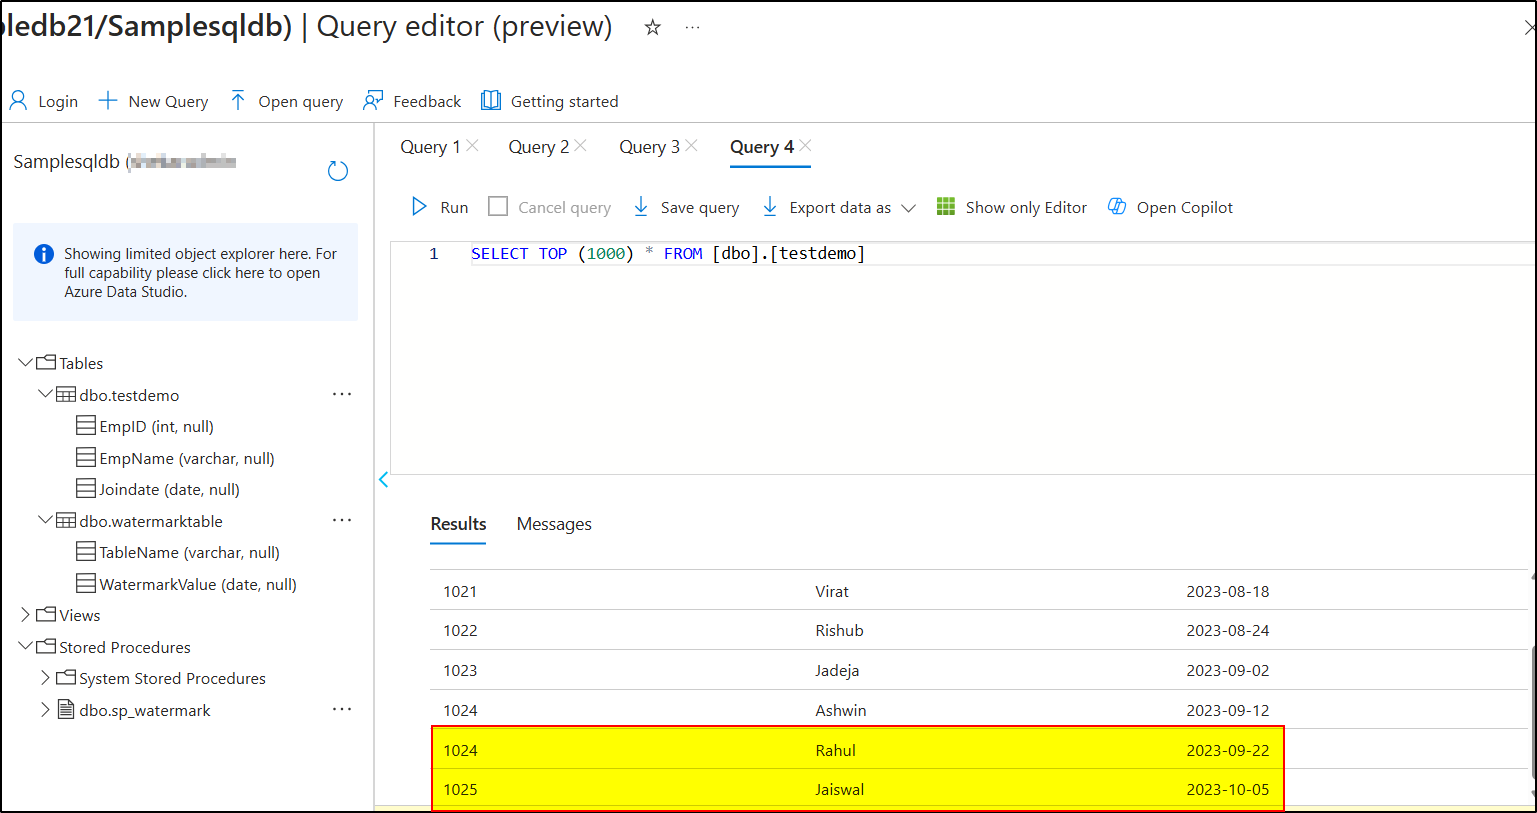Favorite the page with the star icon
1537x813 pixels.
coord(653,27)
